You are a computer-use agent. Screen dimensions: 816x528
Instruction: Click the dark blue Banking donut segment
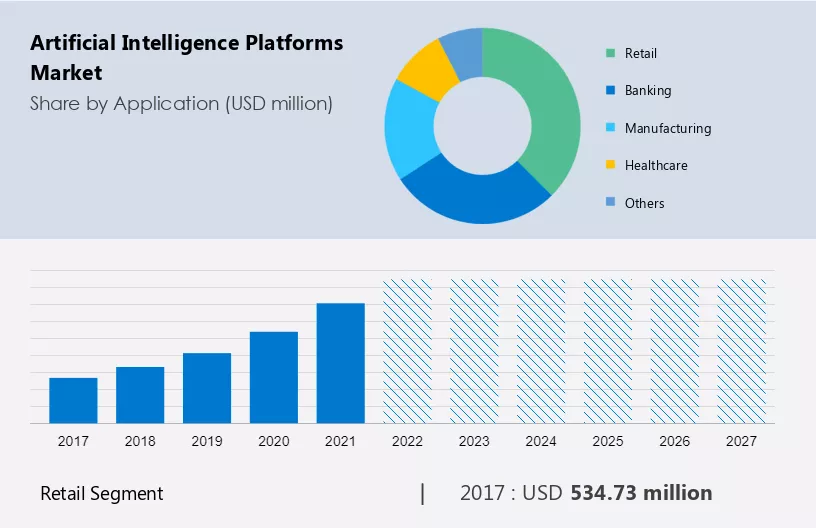coord(476,197)
